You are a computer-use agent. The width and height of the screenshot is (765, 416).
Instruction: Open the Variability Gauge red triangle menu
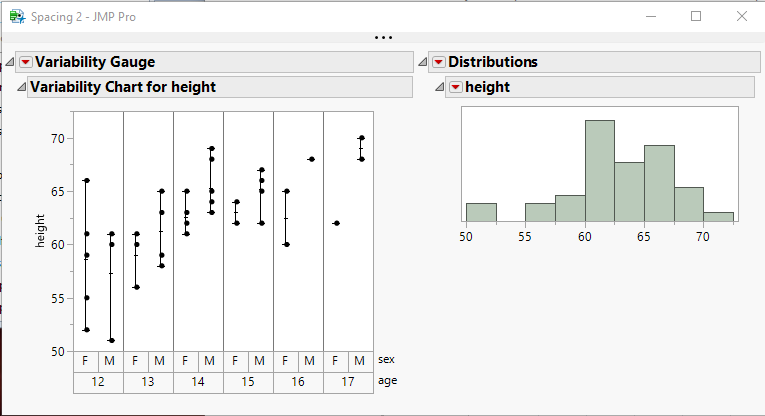click(26, 62)
